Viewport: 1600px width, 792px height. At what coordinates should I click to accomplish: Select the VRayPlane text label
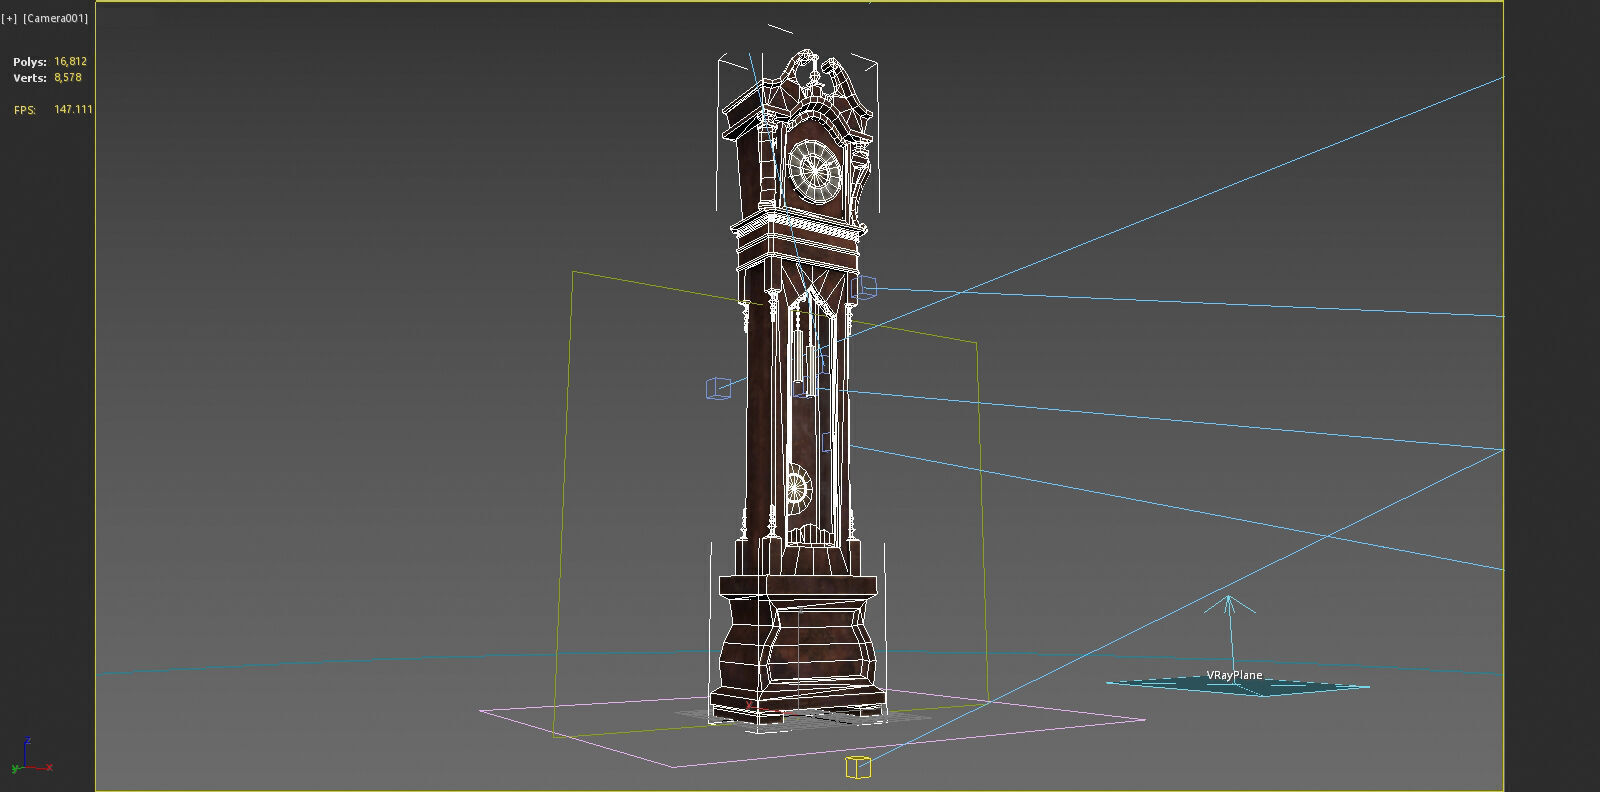1234,675
